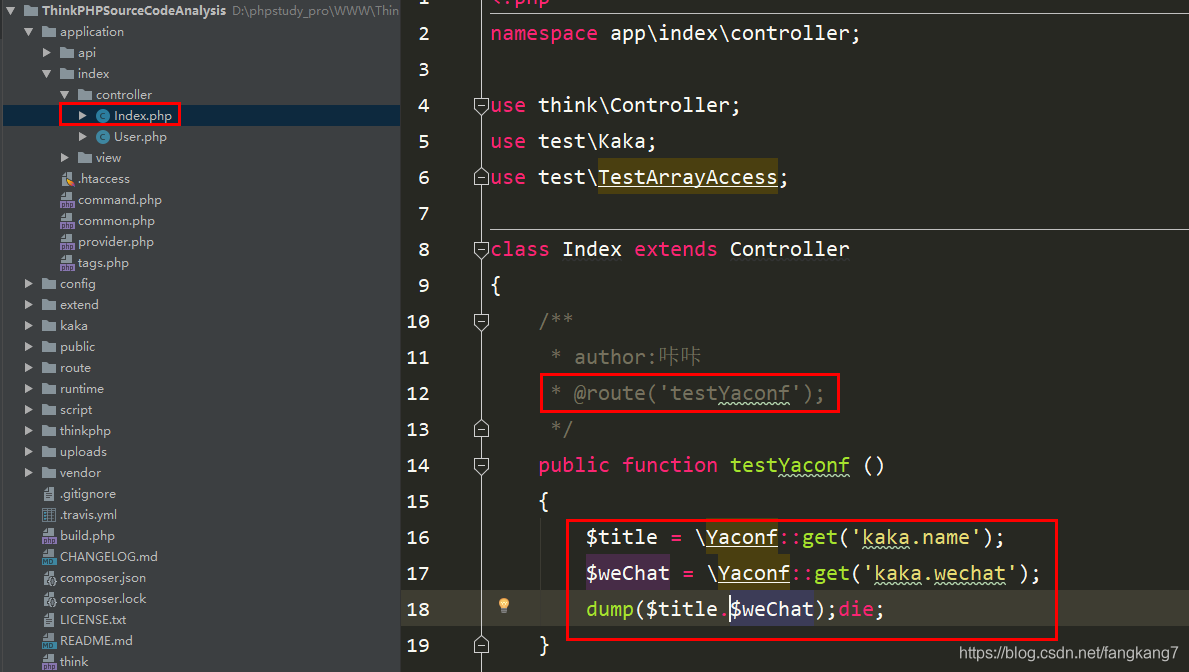This screenshot has height=672, width=1189.
Task: Expand the Index.php class node
Action: pyautogui.click(x=83, y=115)
